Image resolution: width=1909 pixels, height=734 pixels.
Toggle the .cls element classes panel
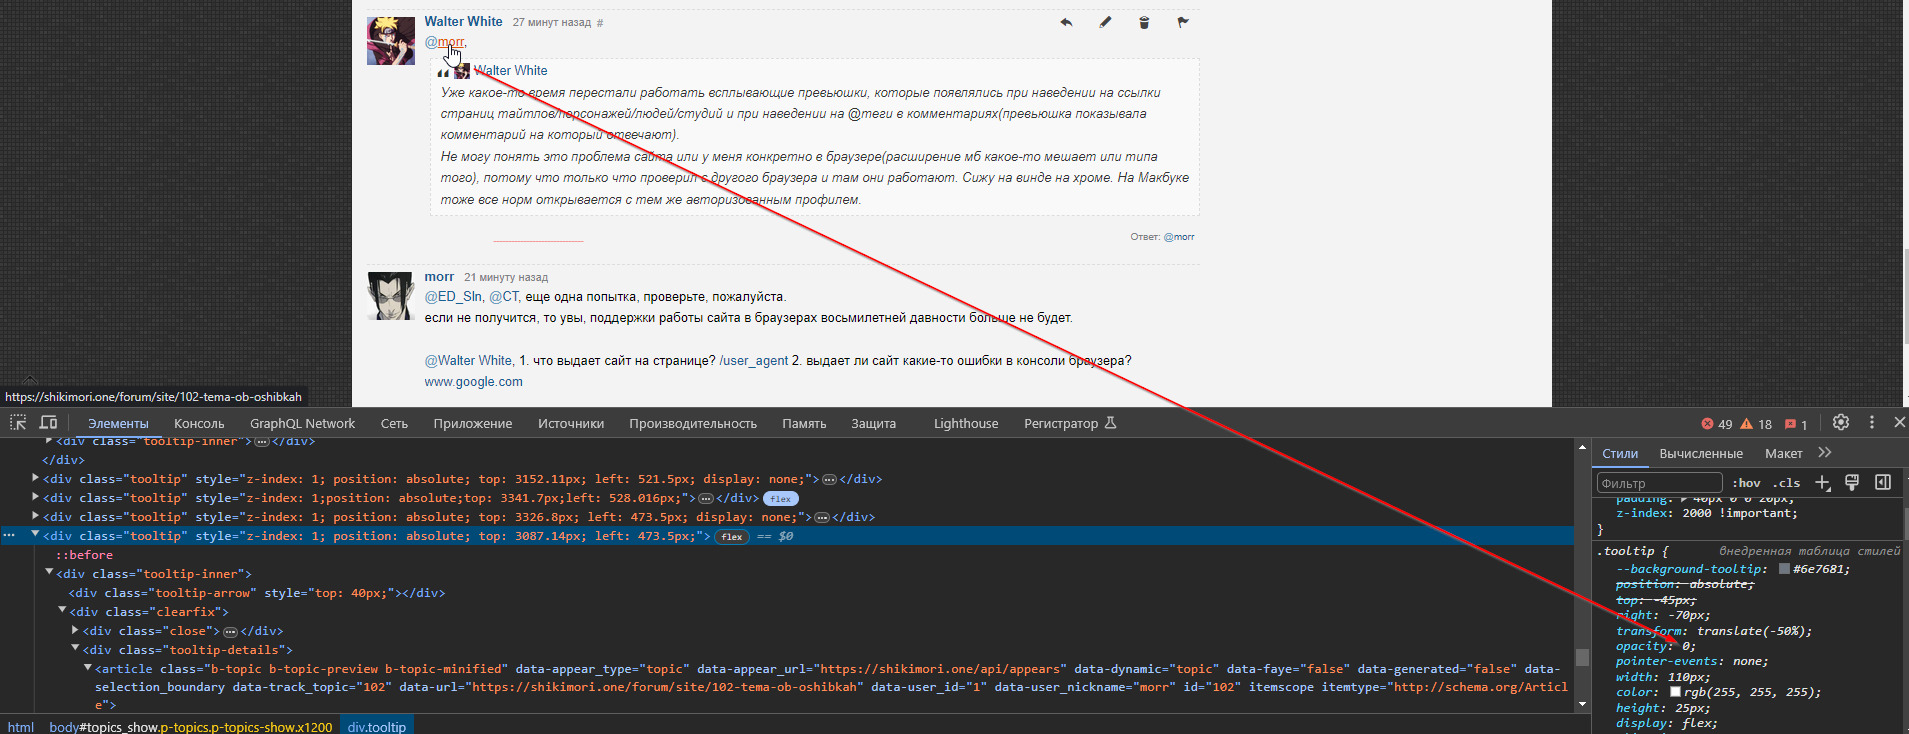[x=1786, y=483]
